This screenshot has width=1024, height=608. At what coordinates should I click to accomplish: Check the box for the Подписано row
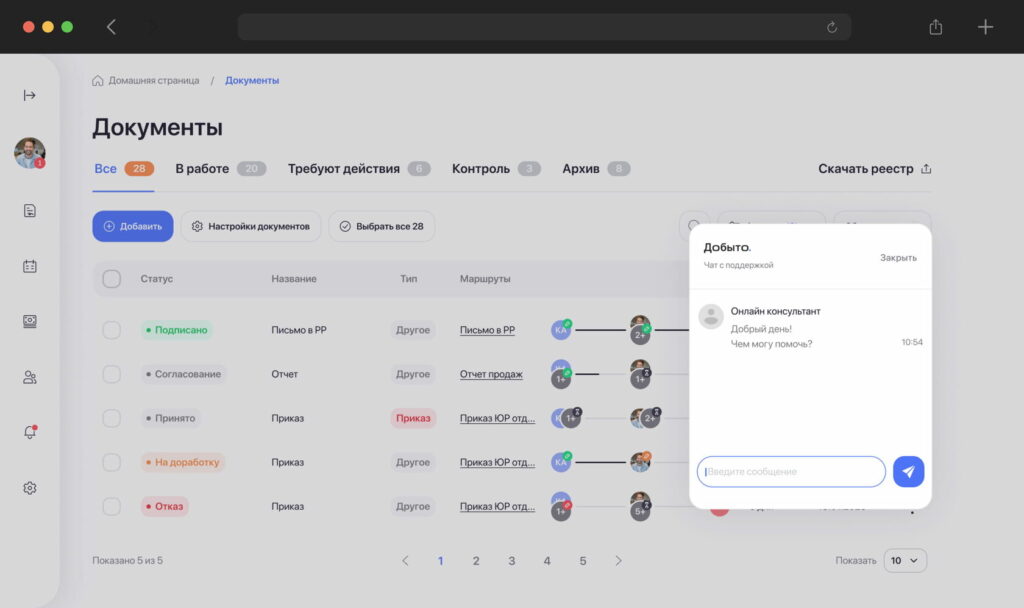(x=112, y=330)
